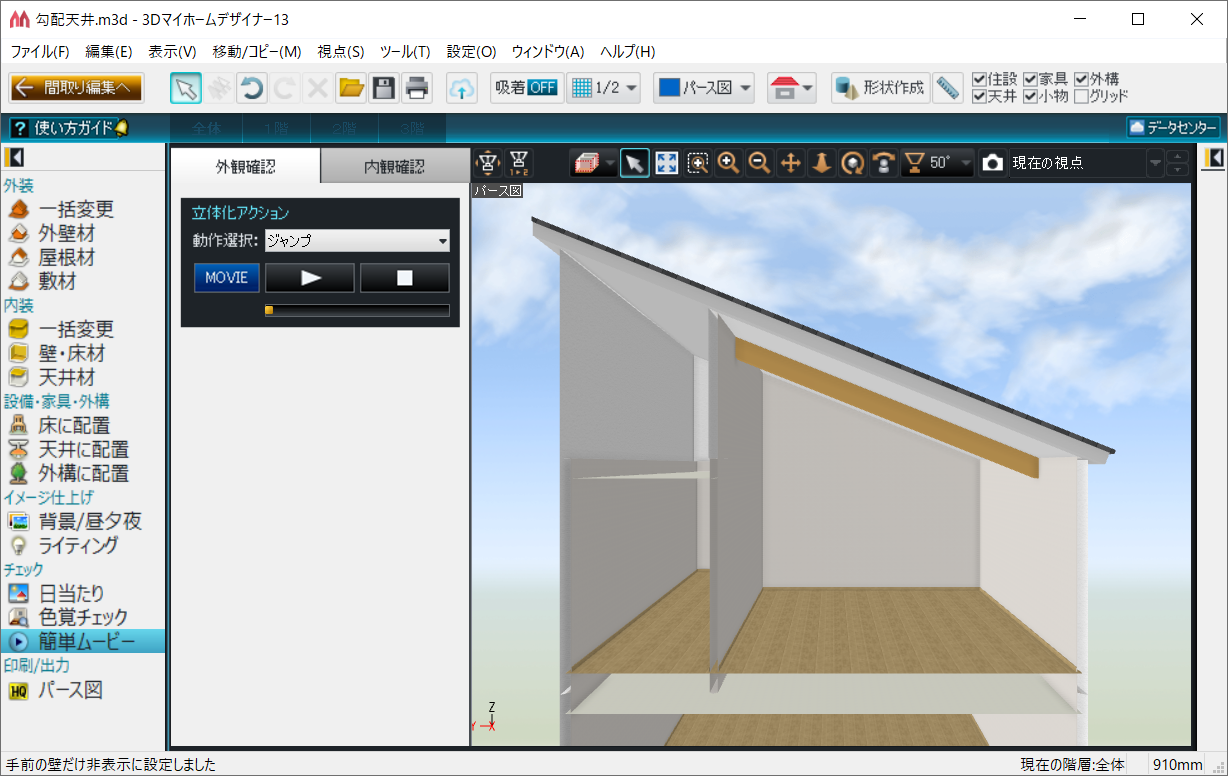This screenshot has height=776, width=1228.
Task: Enable the グリッド checkbox
Action: click(1081, 97)
